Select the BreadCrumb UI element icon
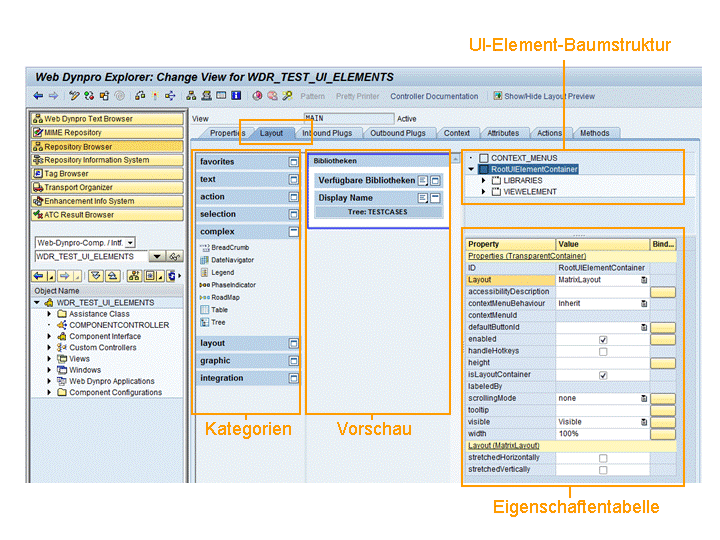Image resolution: width=720 pixels, height=540 pixels. pos(204,247)
